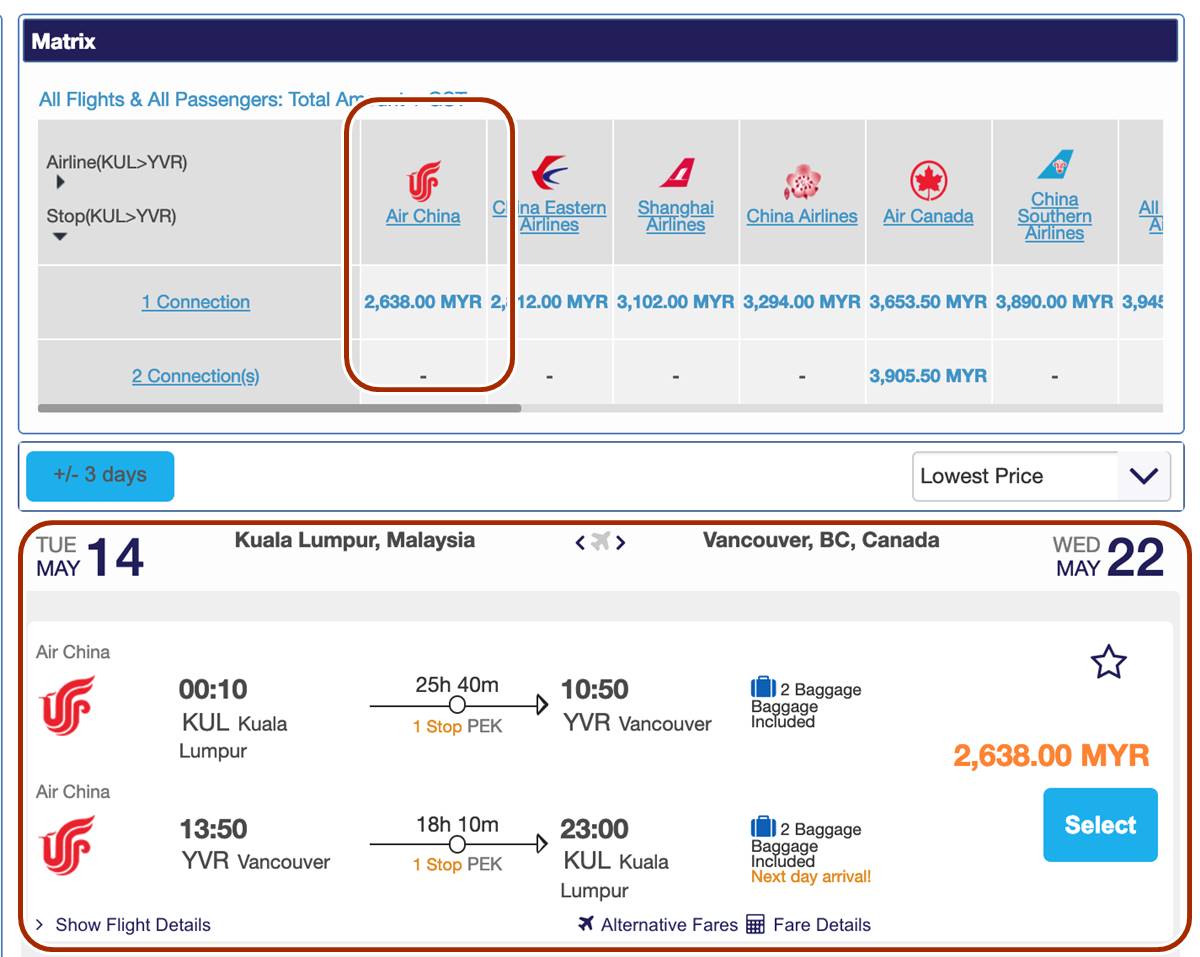Image resolution: width=1200 pixels, height=957 pixels.
Task: Open Fare Details
Action: pos(822,925)
